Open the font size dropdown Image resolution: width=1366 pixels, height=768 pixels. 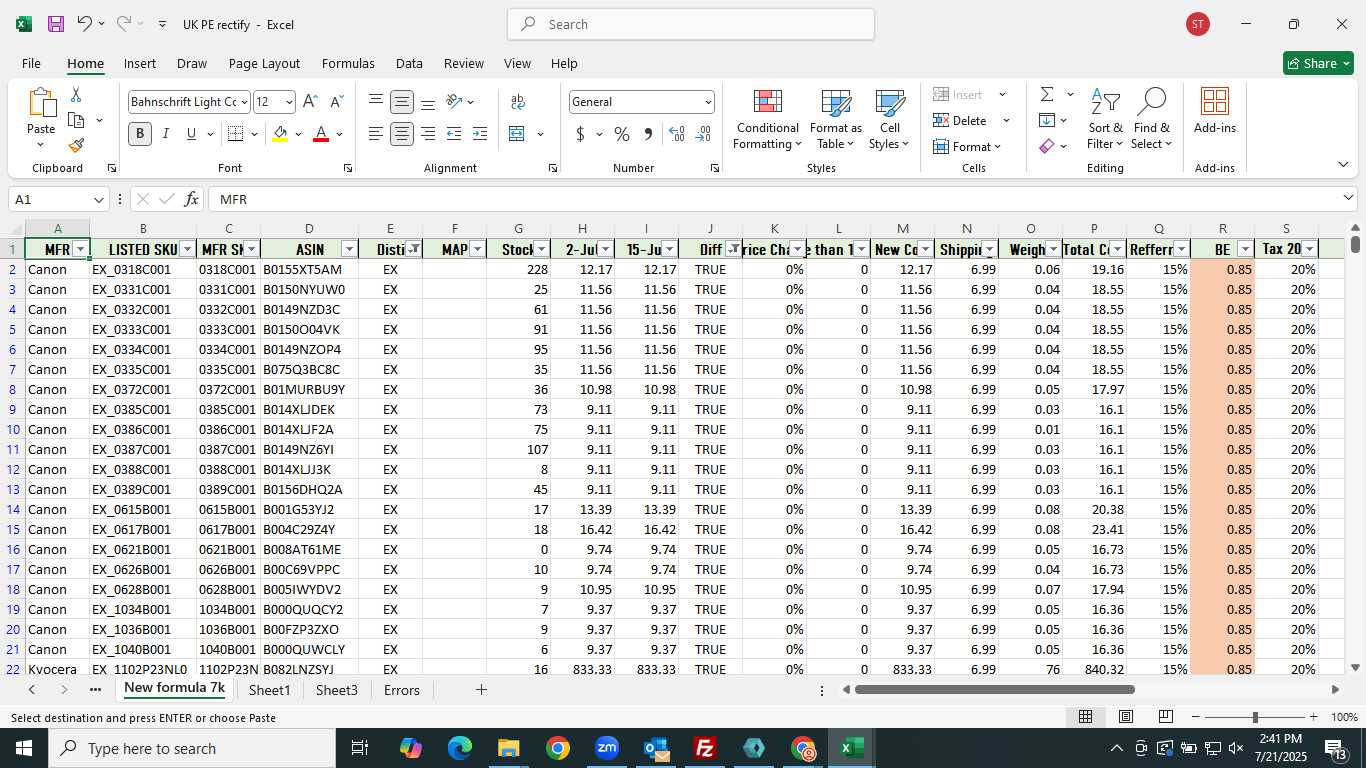289,102
